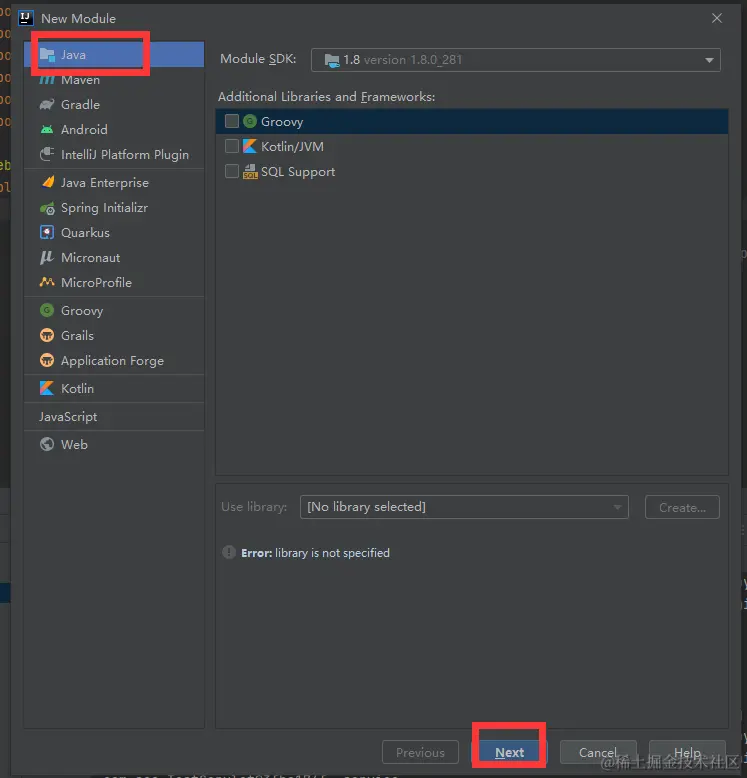Click the MicroProfile icon

click(x=47, y=282)
